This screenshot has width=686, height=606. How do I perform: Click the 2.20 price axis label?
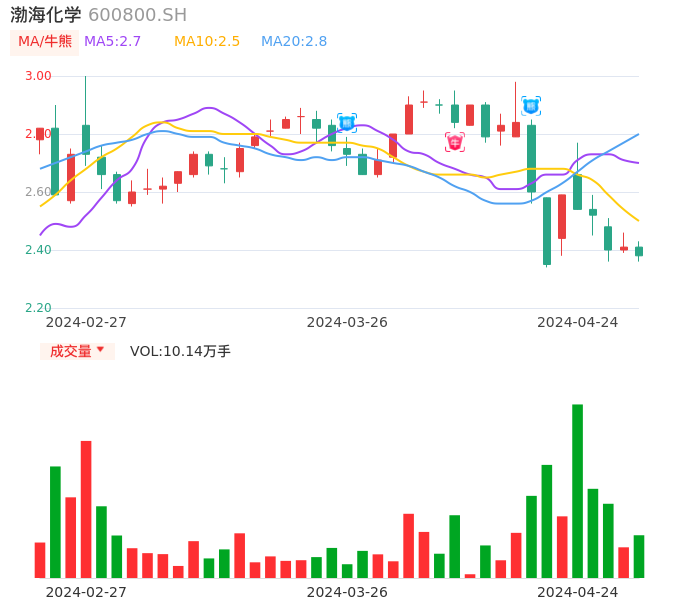pos(38,308)
